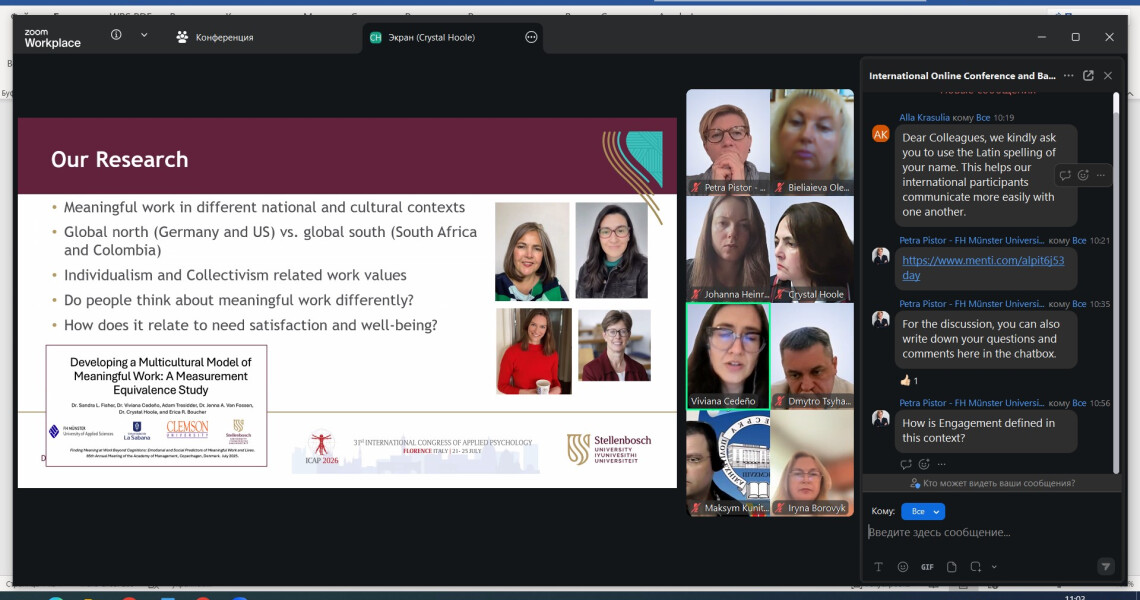Click the ICAP 2026 logo on slide
1140x600 pixels.
click(x=321, y=449)
